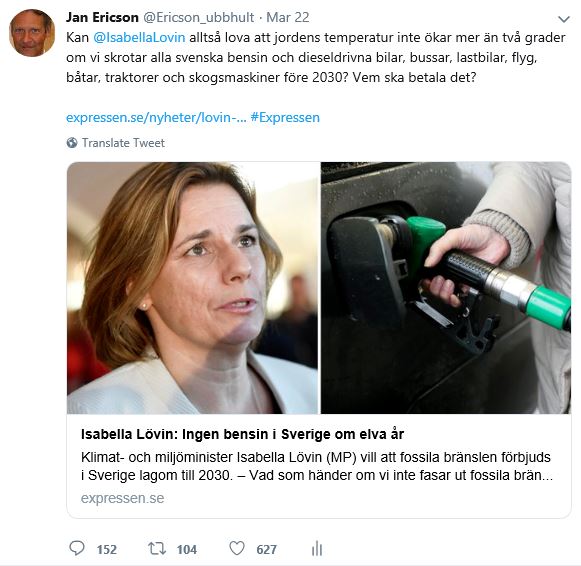
Task: Open tweet analytics bar chart icon
Action: 317,549
